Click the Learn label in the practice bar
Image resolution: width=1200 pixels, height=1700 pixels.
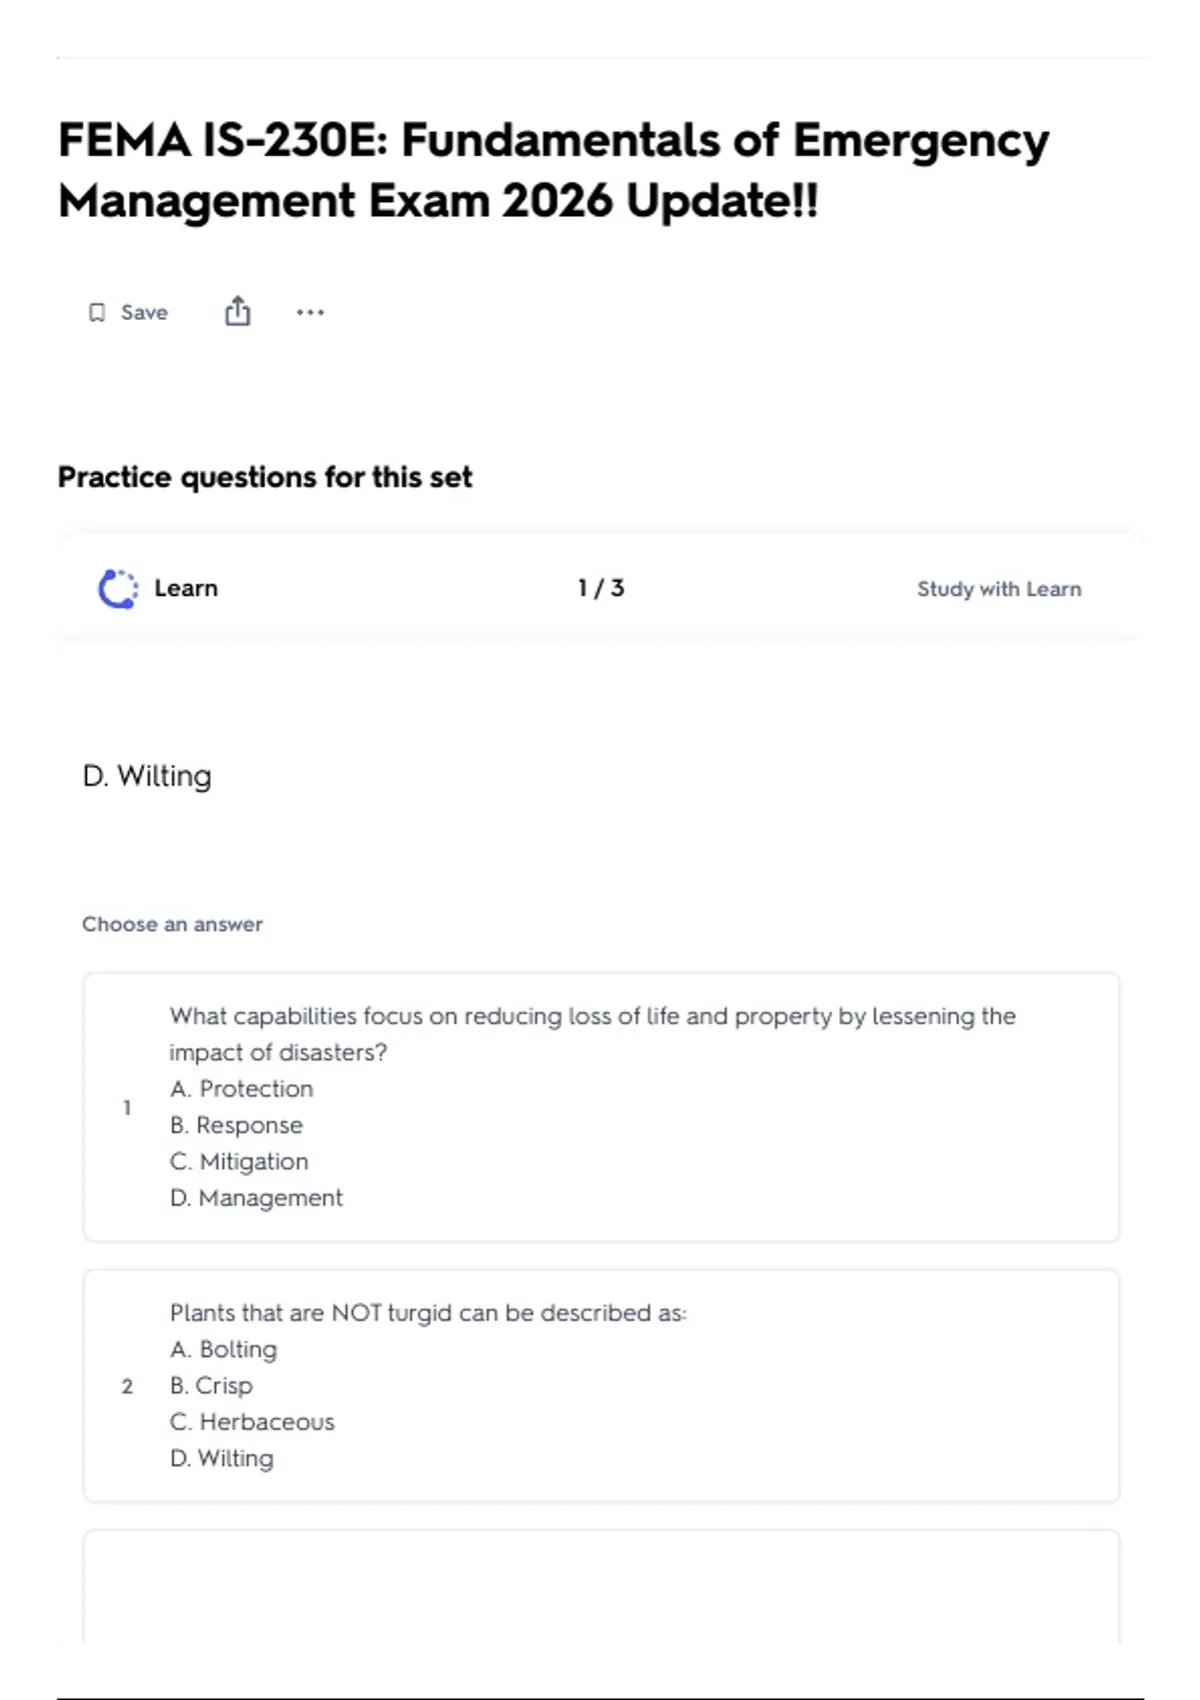point(186,588)
